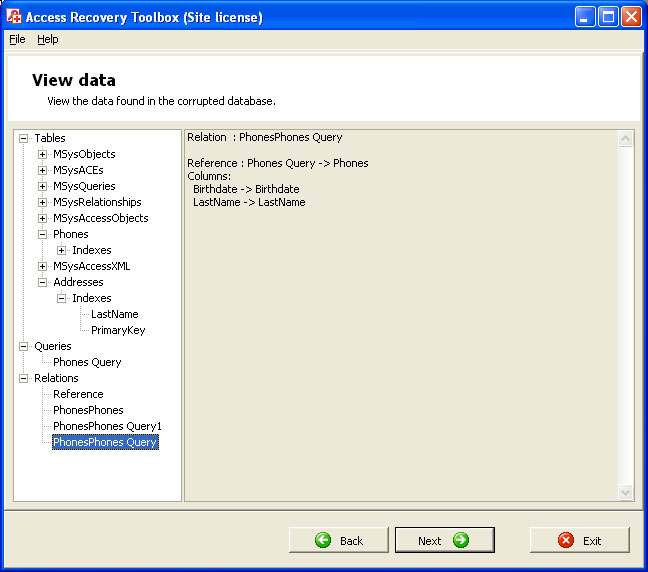Expand the MSysQueries table node
648x572 pixels.
(x=42, y=186)
